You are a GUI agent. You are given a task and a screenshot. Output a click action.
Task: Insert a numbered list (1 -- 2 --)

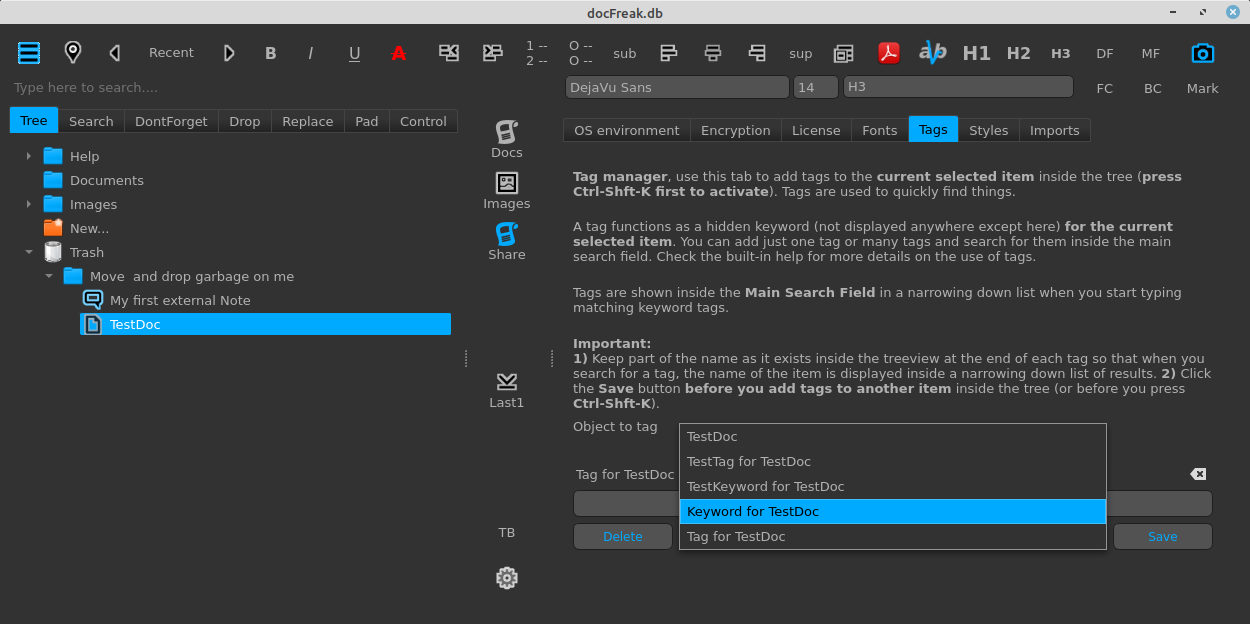537,53
